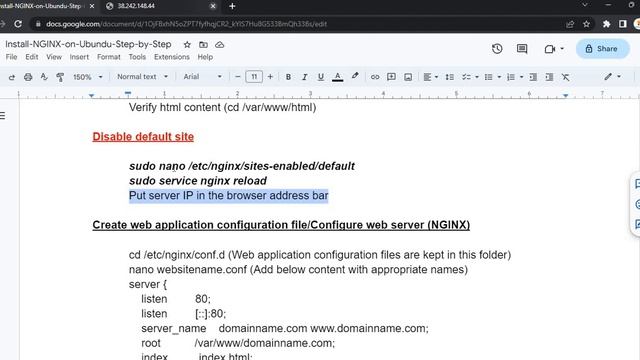Open the comment history

tap(522, 49)
